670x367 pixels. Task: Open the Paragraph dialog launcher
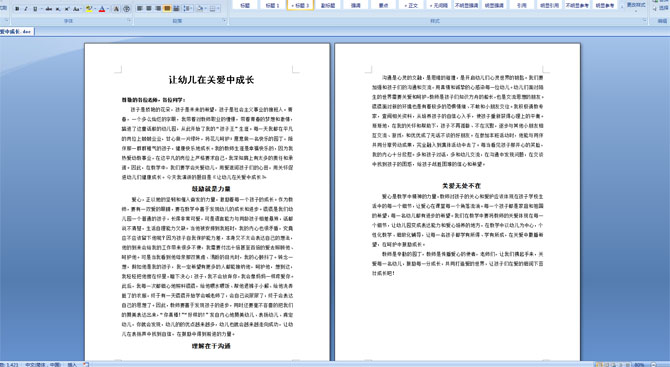coord(224,21)
